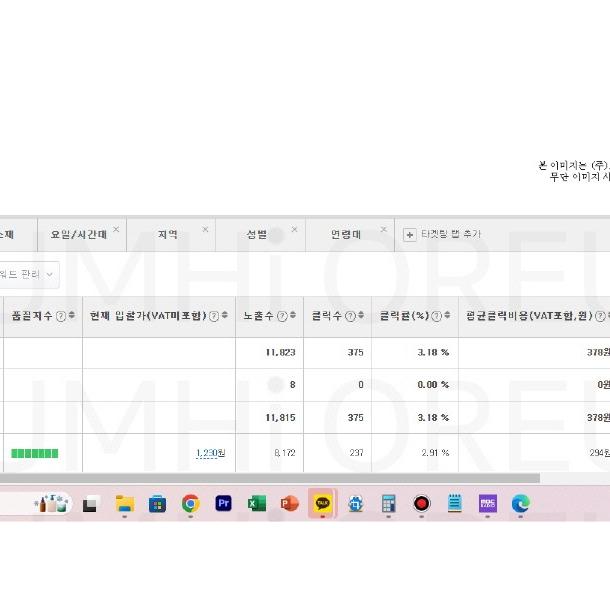The width and height of the screenshot is (610, 610).
Task: Open help tooltip for 평균클릭비용 column
Action: tap(600, 316)
